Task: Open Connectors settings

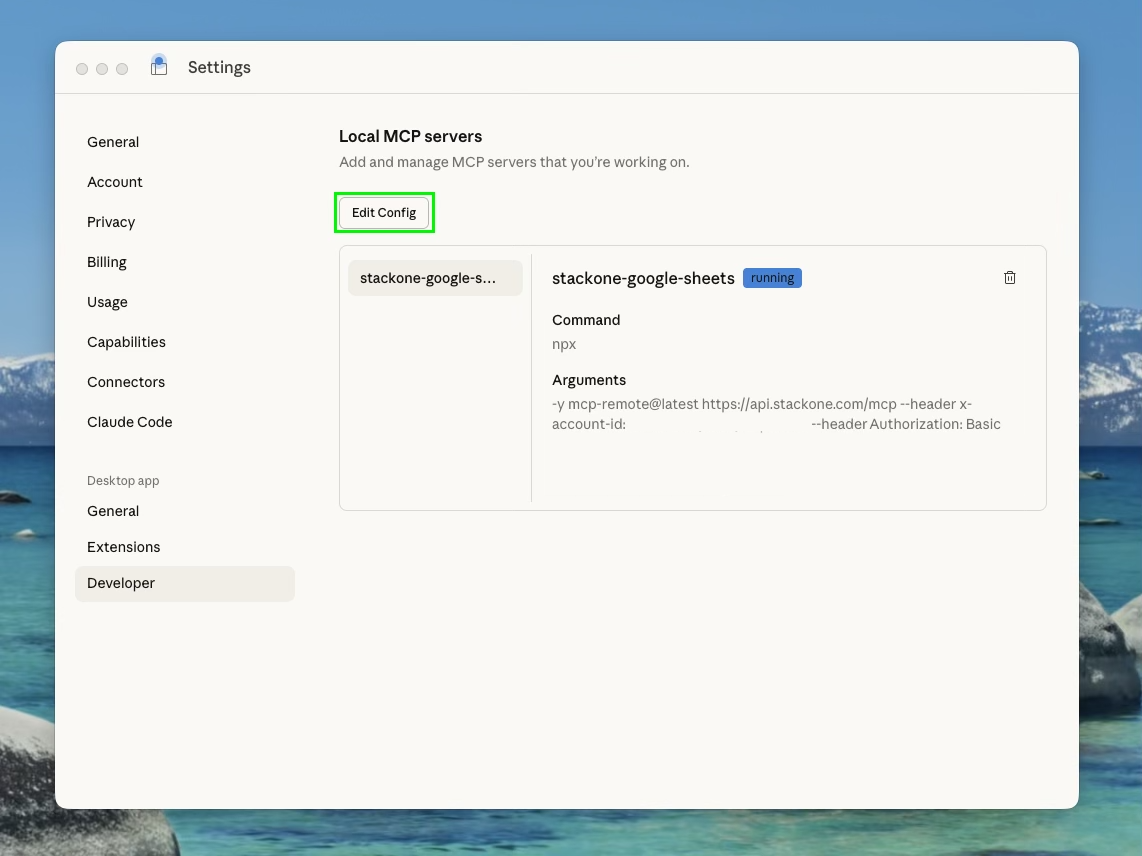Action: coord(126,381)
